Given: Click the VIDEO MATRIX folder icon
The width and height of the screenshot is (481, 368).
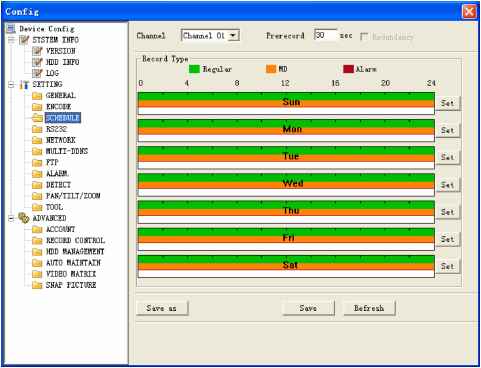Looking at the screenshot, I should point(37,274).
